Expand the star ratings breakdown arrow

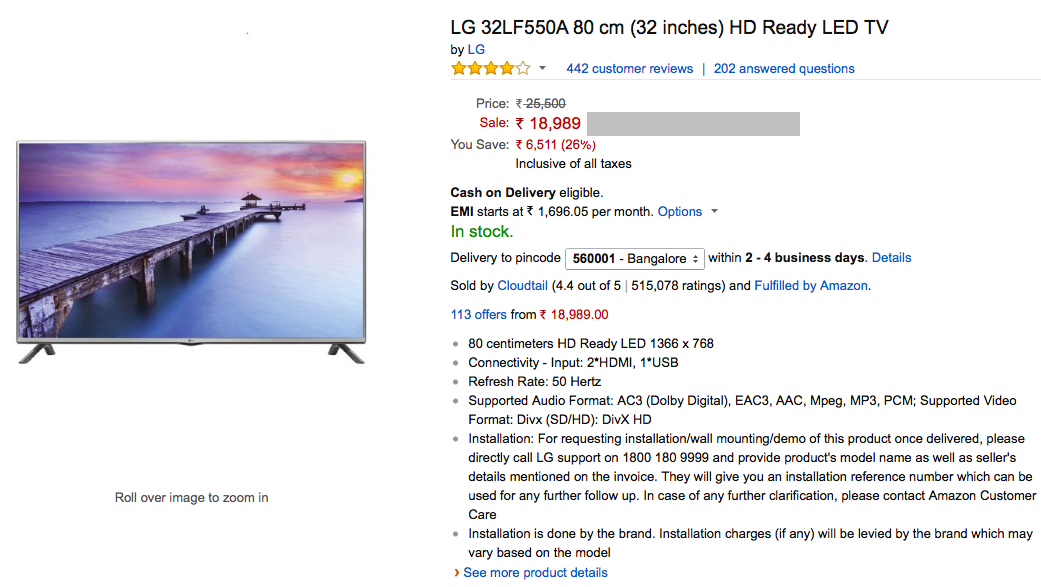point(543,69)
